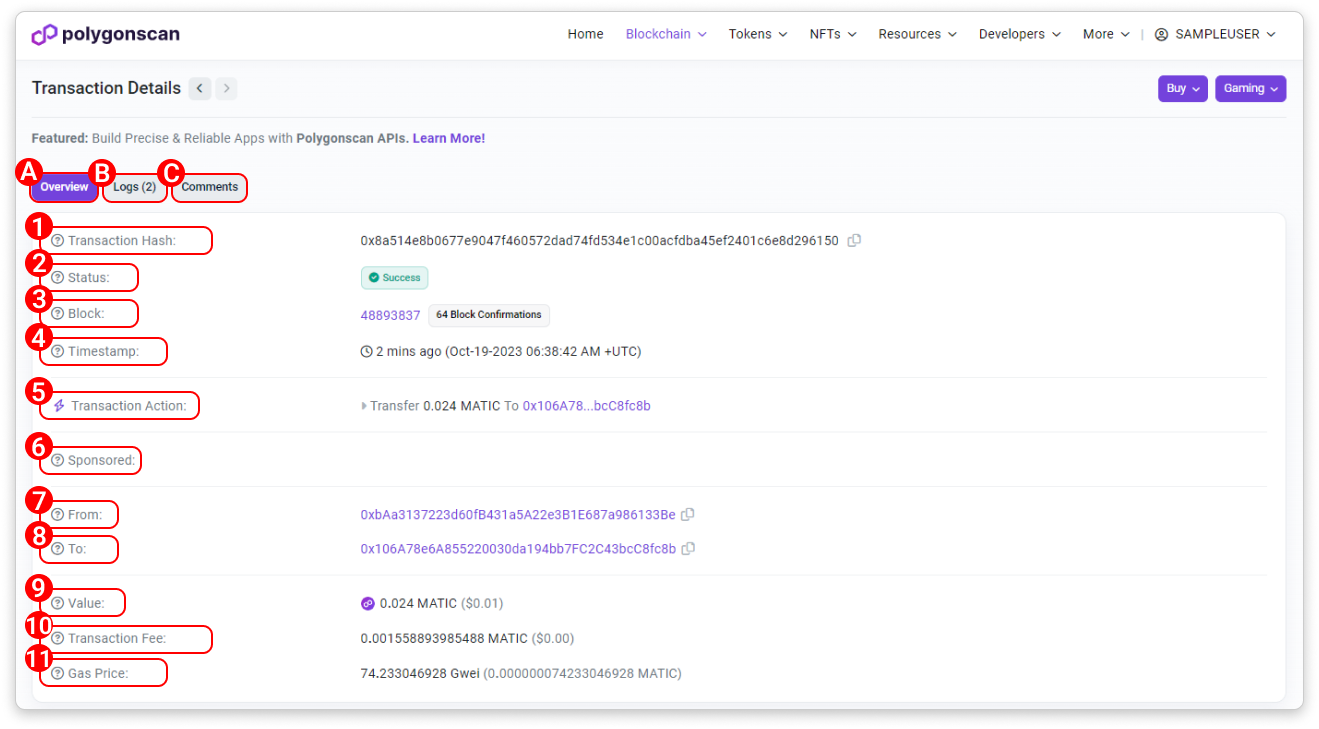Click help icon beside Timestamp label
The image size is (1319, 729).
point(57,352)
